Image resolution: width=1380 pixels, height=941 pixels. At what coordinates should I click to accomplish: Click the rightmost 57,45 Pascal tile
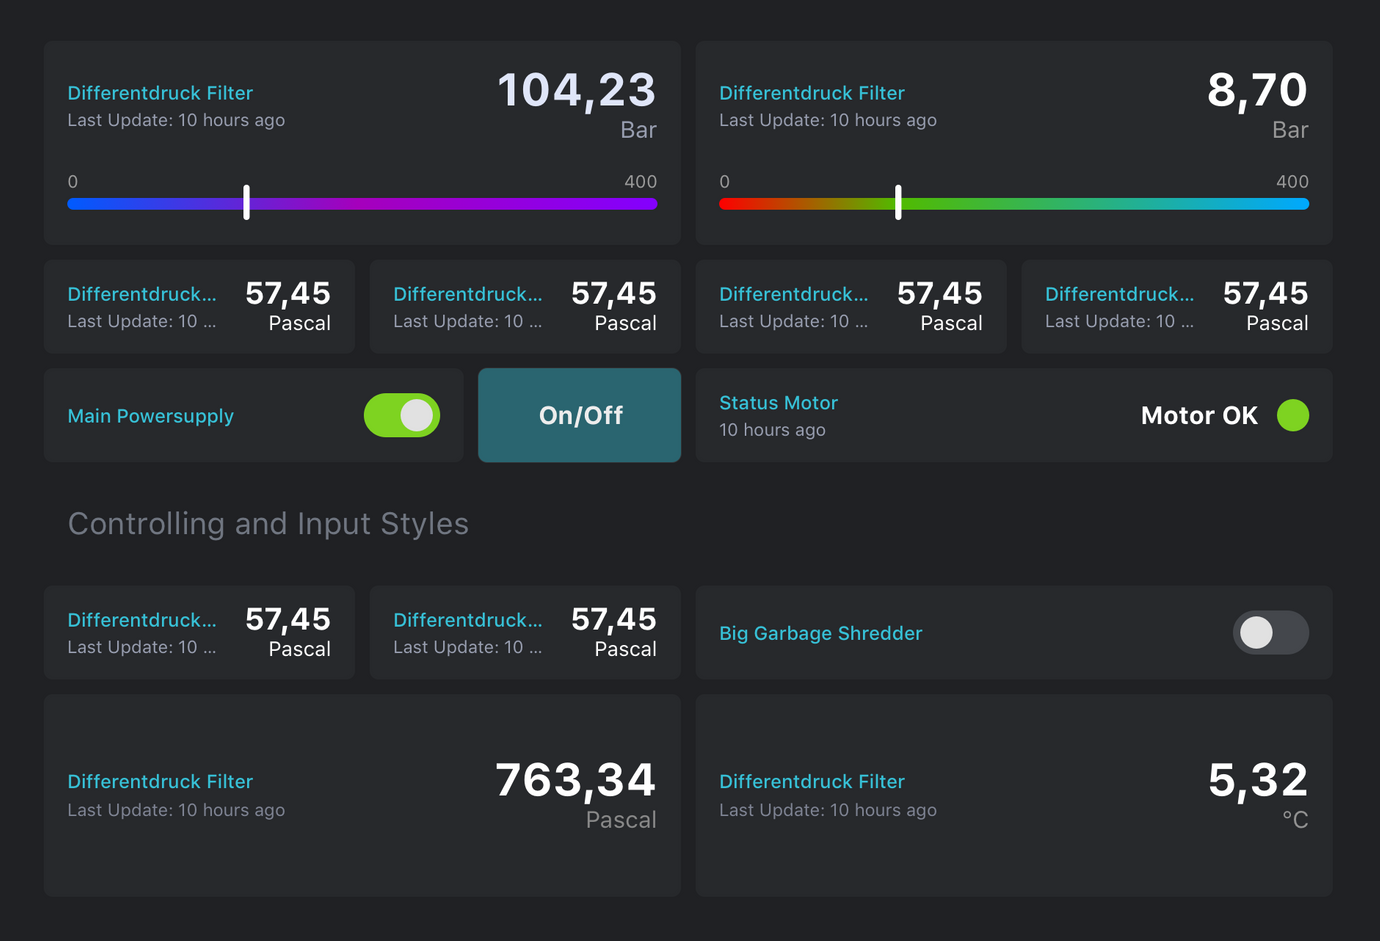coord(1176,306)
